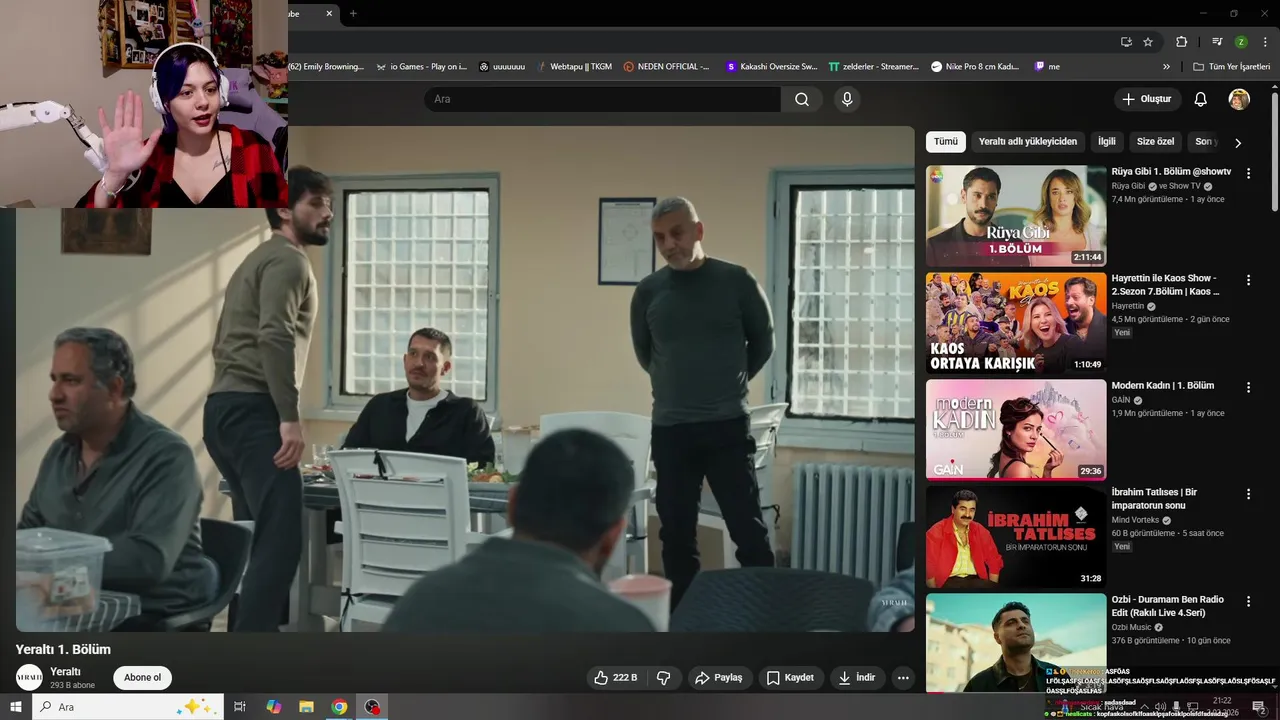Open the Yeraltı channel avatar
This screenshot has width=1280, height=720.
coord(30,678)
